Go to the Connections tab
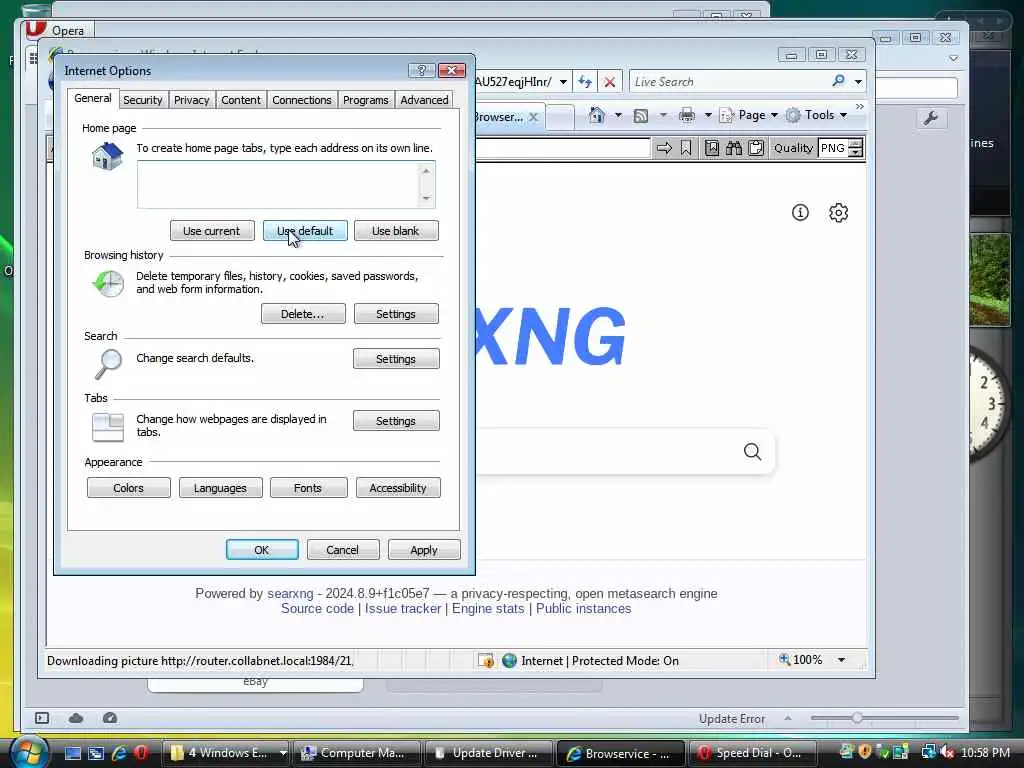The height and width of the screenshot is (768, 1024). (x=302, y=100)
